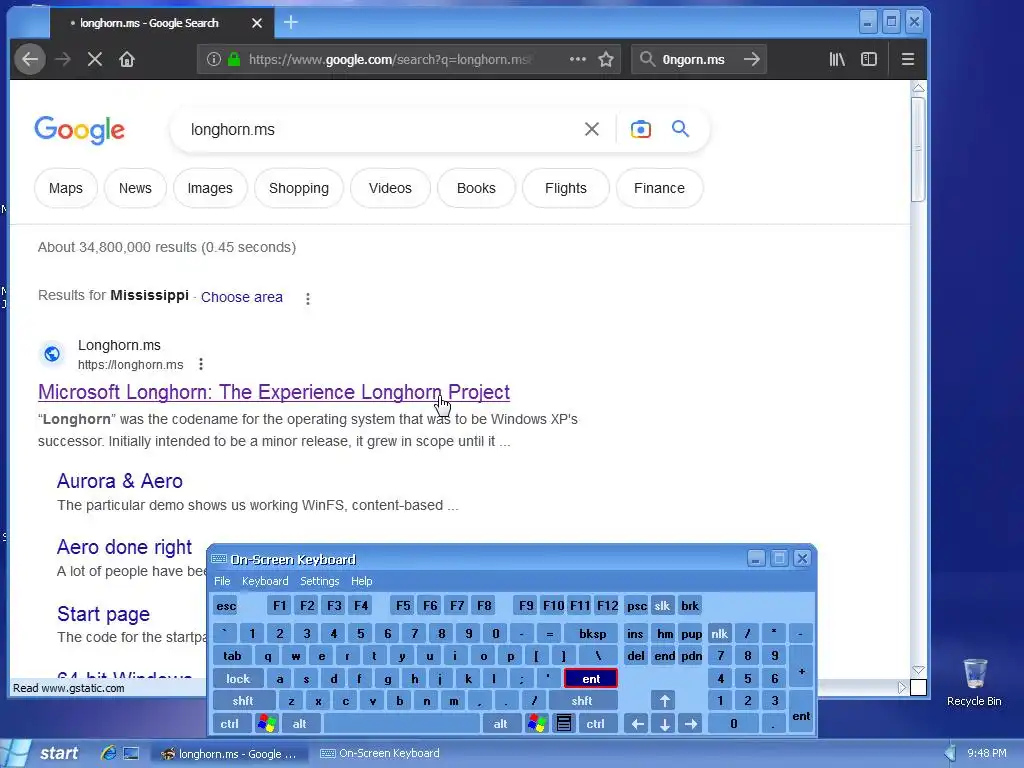Screen dimensions: 1024x768
Task: Select the Books filter chip
Action: (476, 188)
